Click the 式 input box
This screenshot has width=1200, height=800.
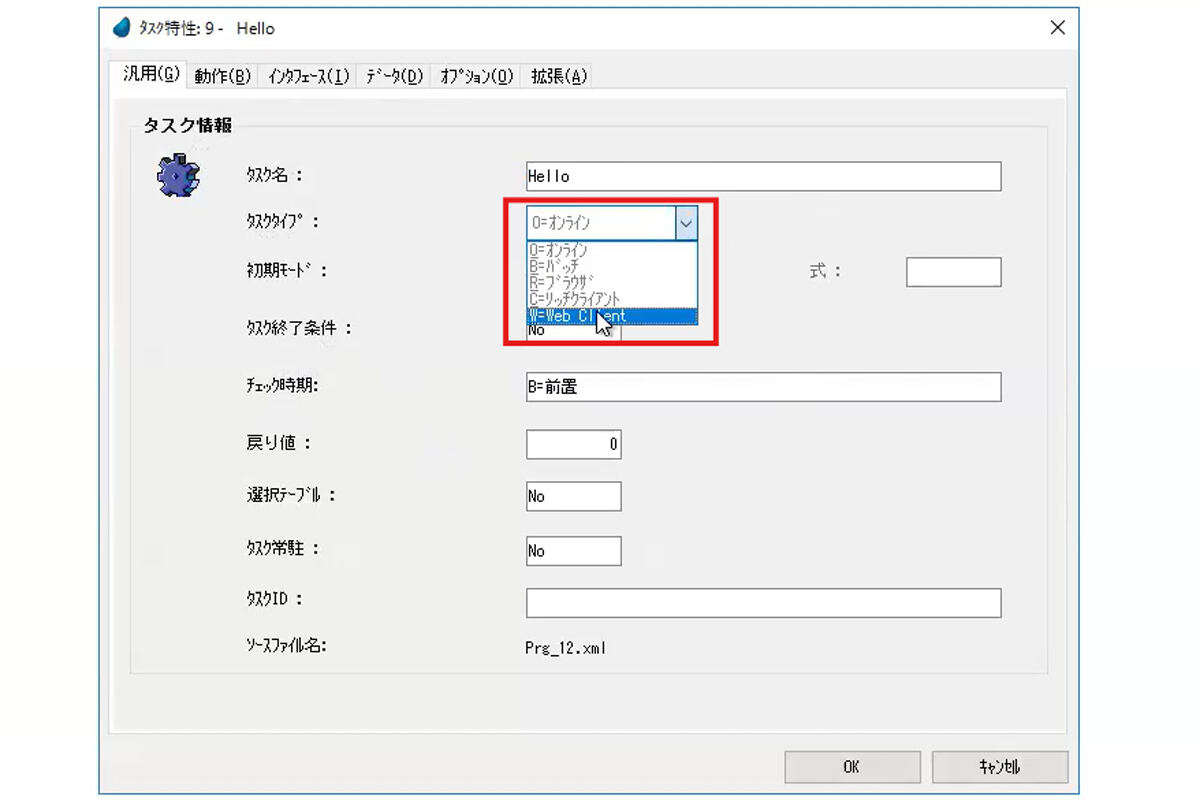953,272
